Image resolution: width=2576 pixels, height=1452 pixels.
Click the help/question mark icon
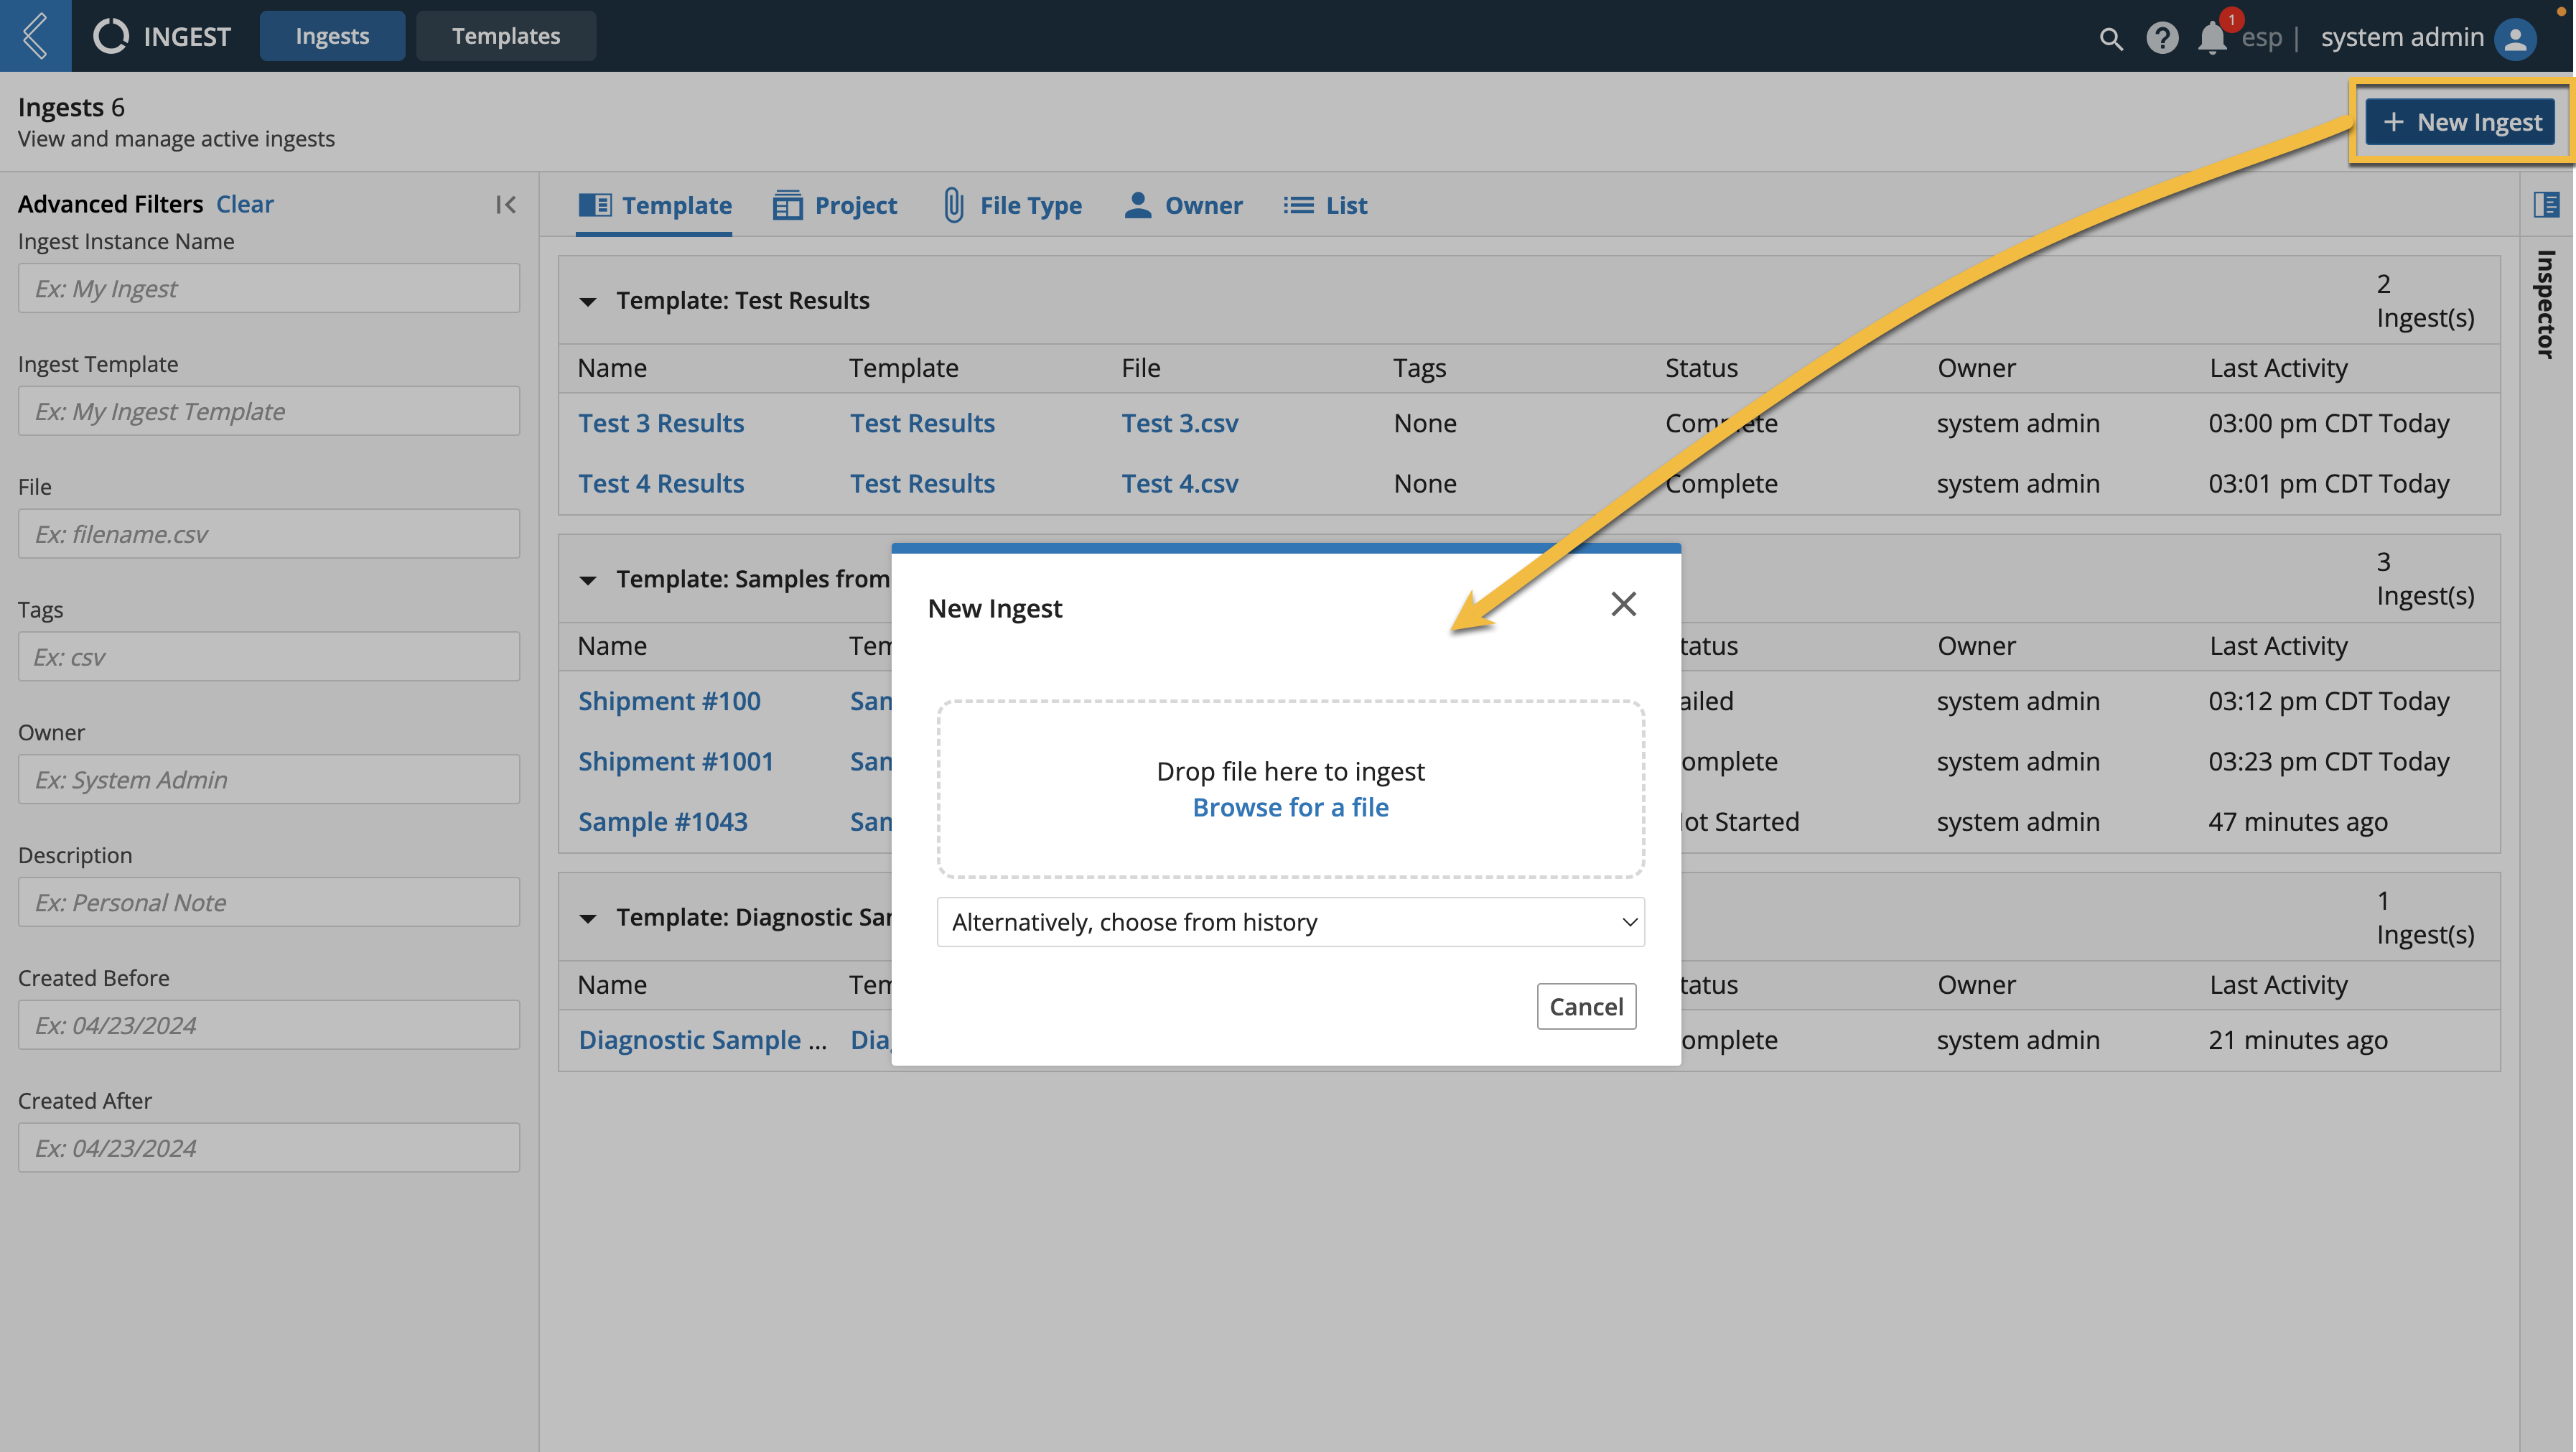pos(2160,35)
